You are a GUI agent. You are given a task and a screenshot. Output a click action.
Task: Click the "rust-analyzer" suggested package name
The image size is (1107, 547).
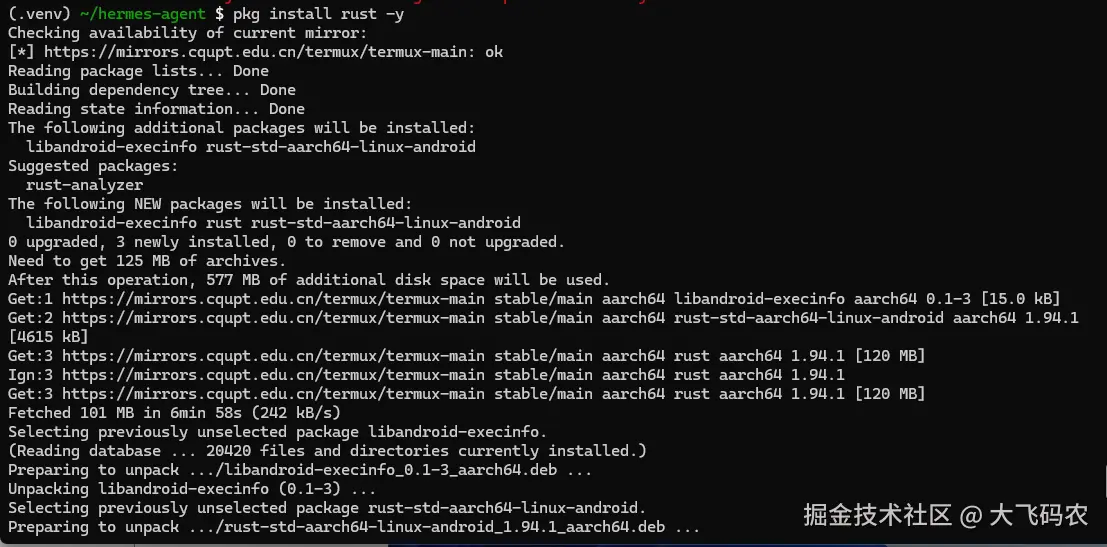tap(84, 185)
